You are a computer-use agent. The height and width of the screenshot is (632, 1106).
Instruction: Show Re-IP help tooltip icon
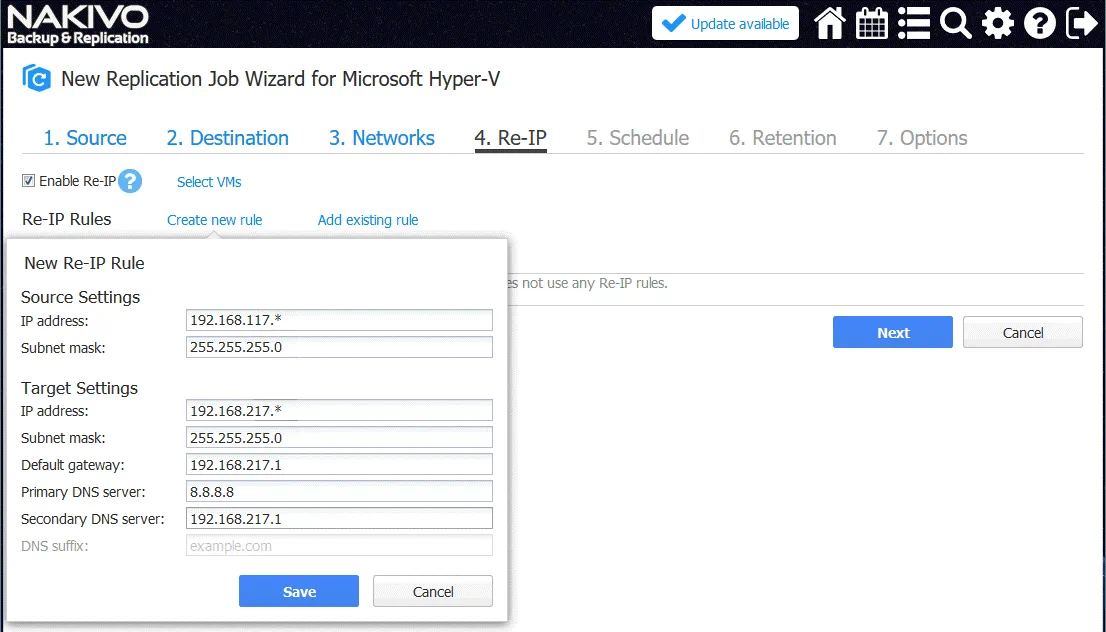click(130, 181)
